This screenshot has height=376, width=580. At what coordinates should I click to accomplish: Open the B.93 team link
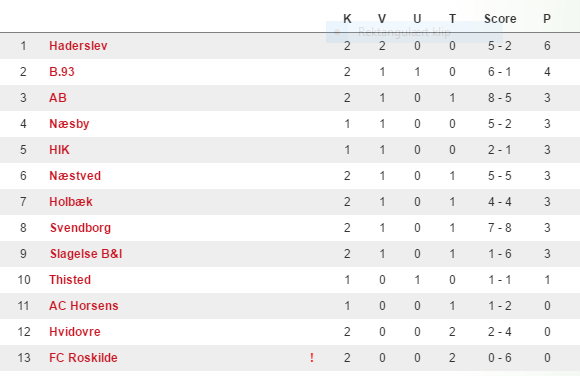pyautogui.click(x=62, y=72)
